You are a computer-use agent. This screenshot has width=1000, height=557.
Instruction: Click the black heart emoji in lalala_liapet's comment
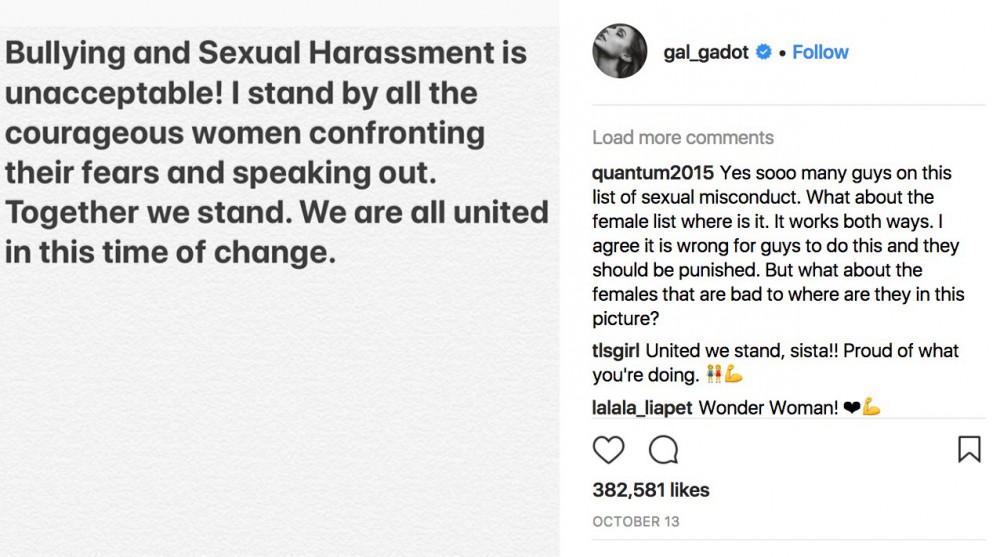[852, 408]
